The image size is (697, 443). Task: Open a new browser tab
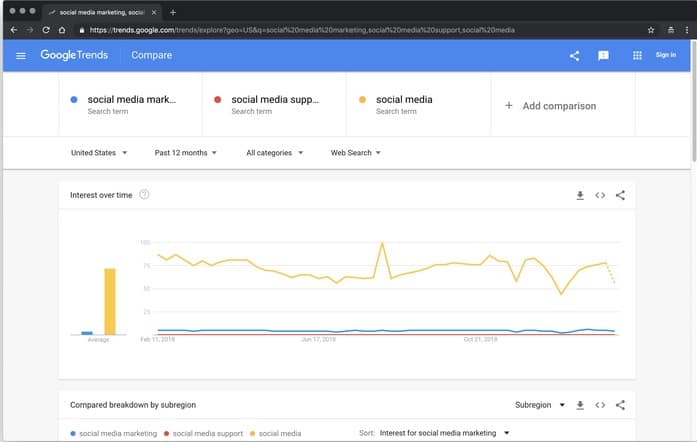click(x=173, y=12)
